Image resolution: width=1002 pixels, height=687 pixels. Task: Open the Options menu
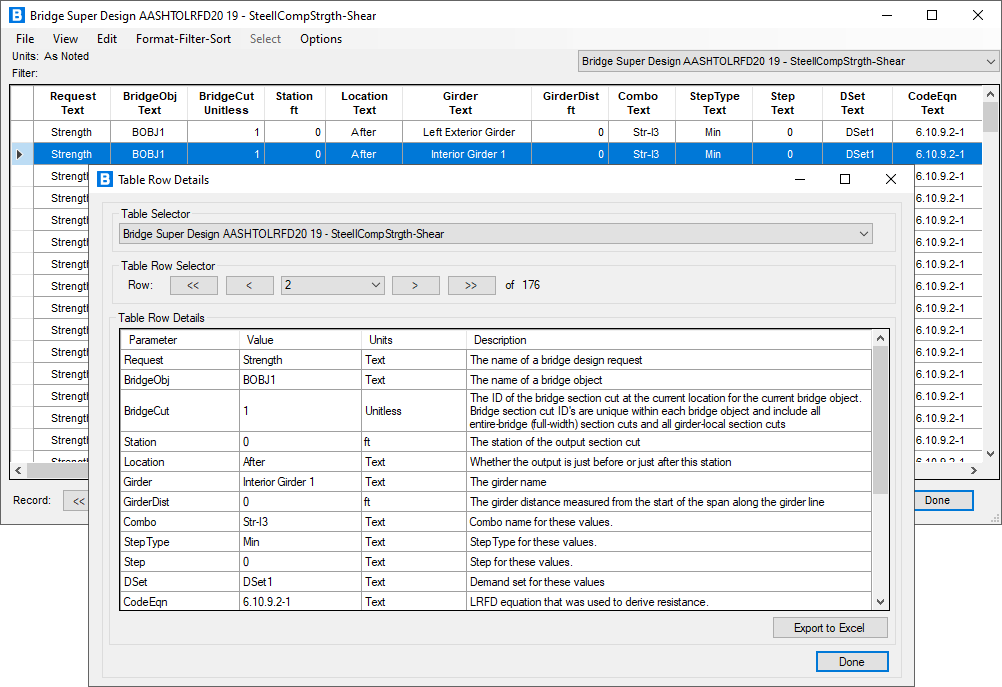click(x=321, y=39)
